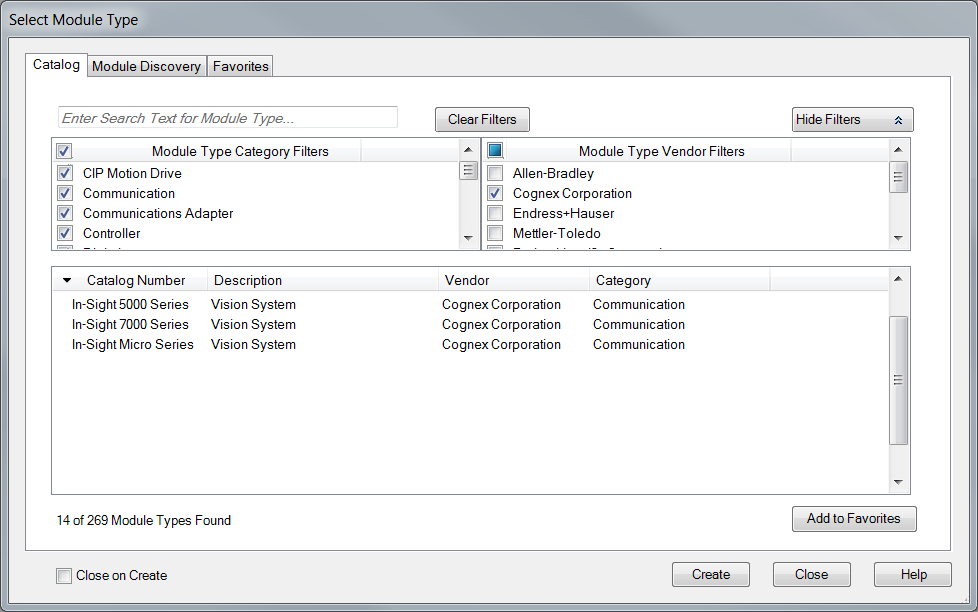Collapse filters using Hide Filters button
Viewport: 978px width, 612px height.
pos(852,120)
